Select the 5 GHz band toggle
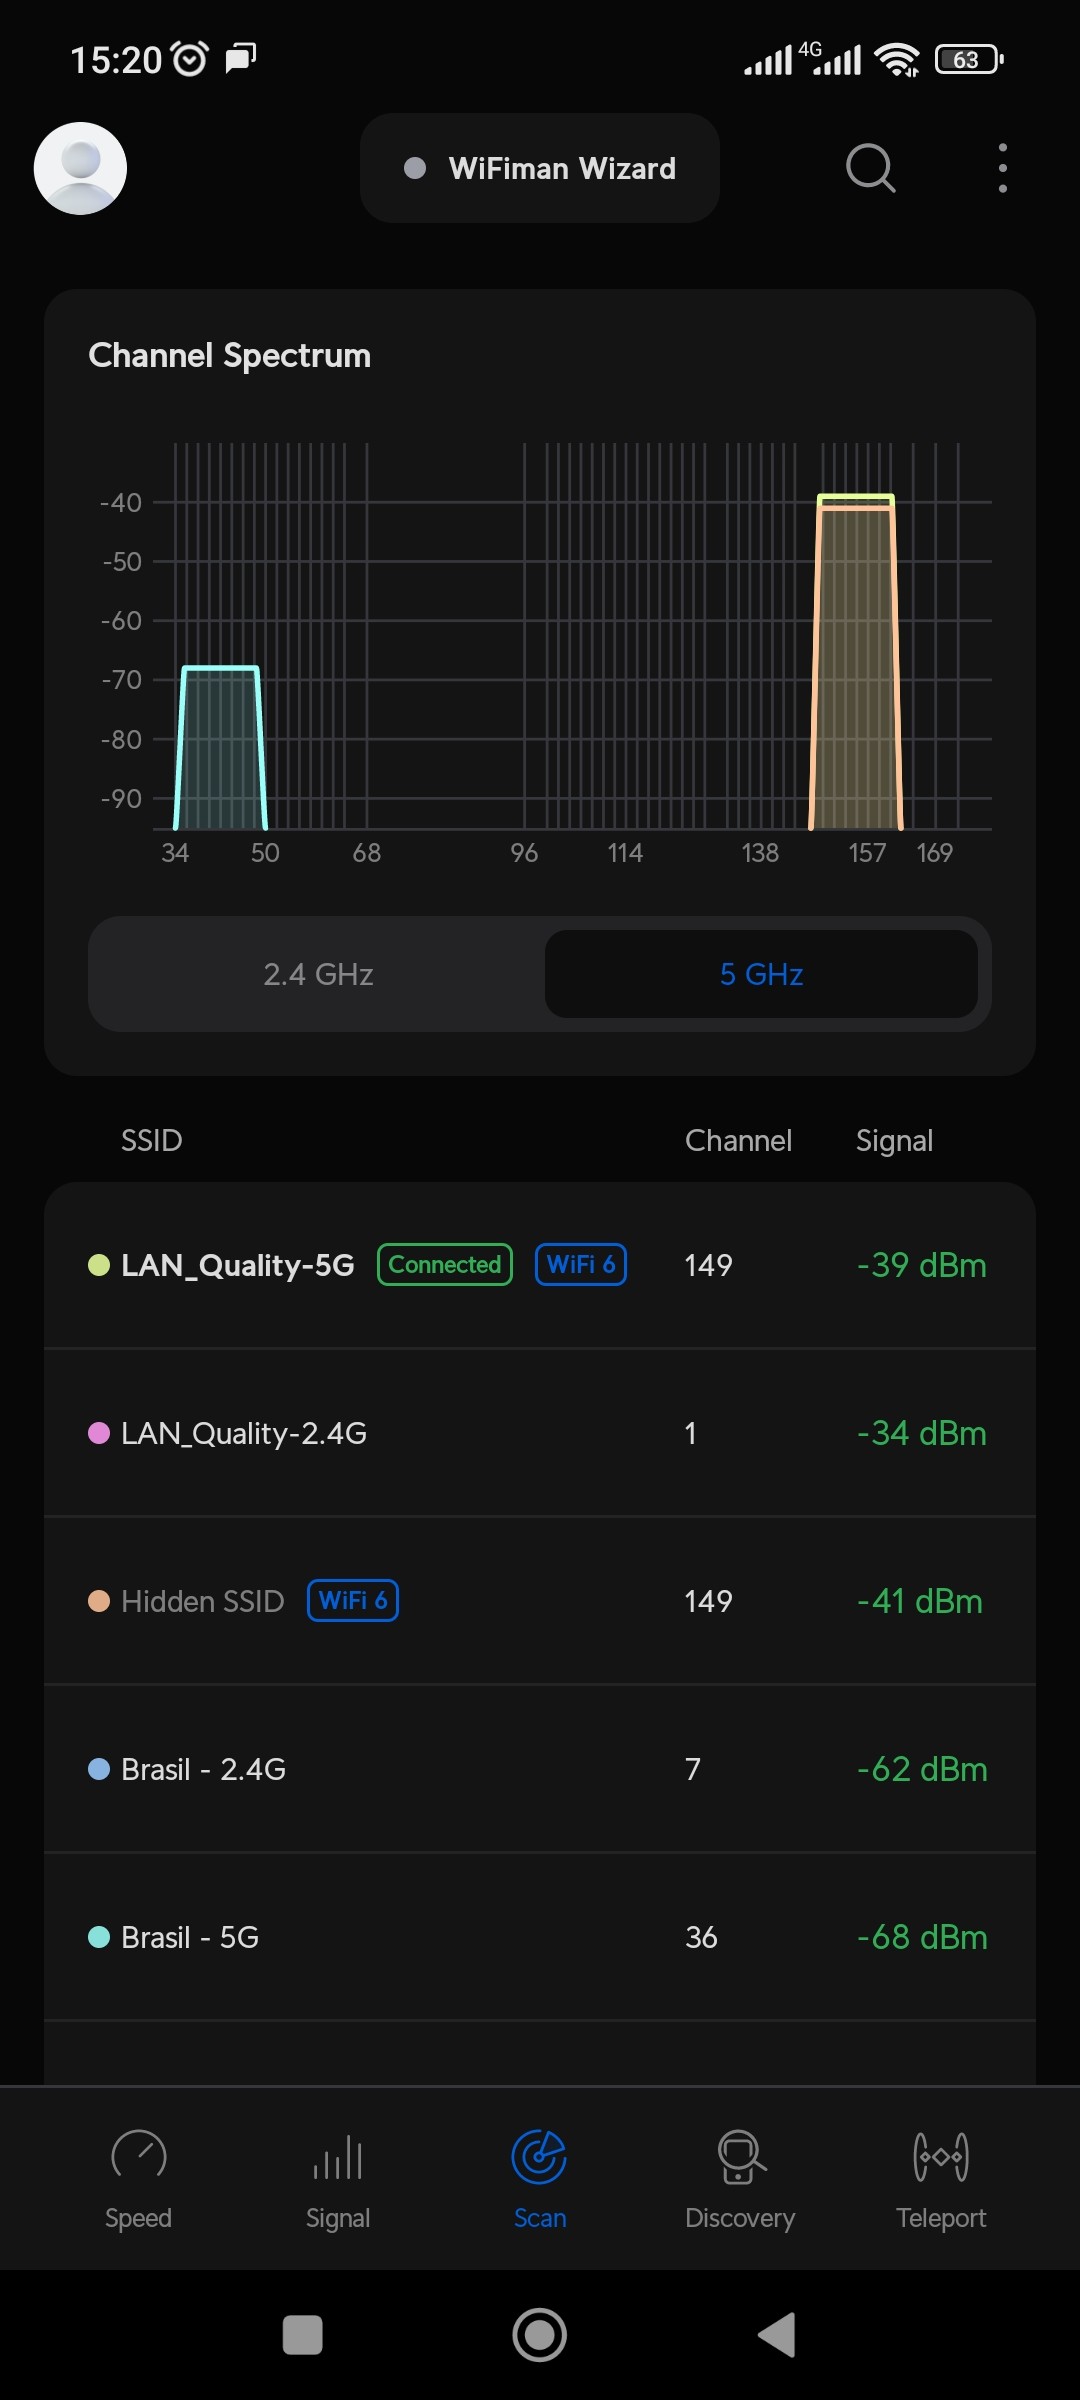 click(x=761, y=974)
